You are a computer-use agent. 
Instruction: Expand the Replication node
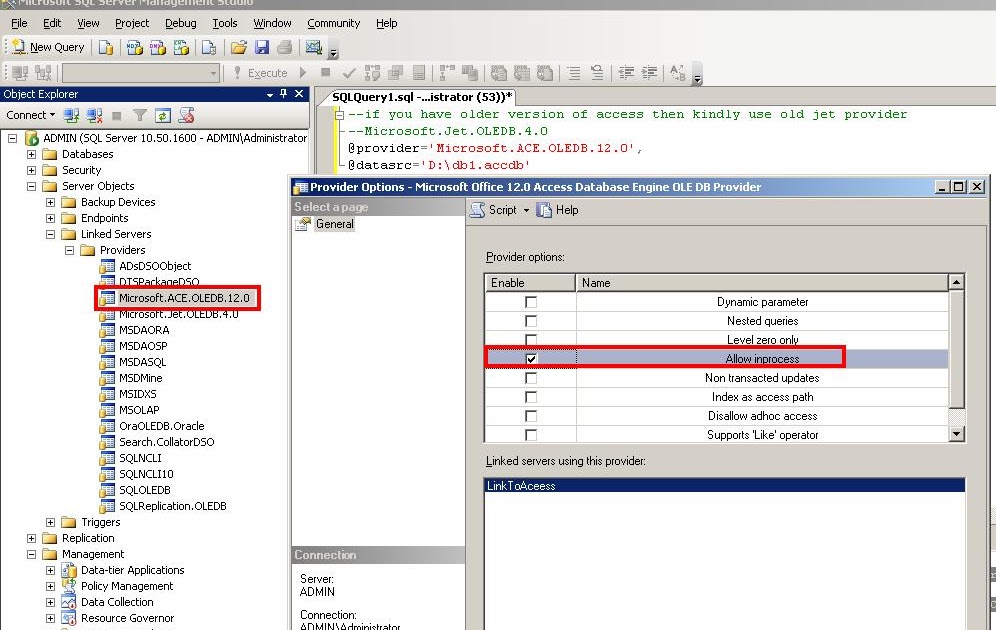click(x=33, y=538)
